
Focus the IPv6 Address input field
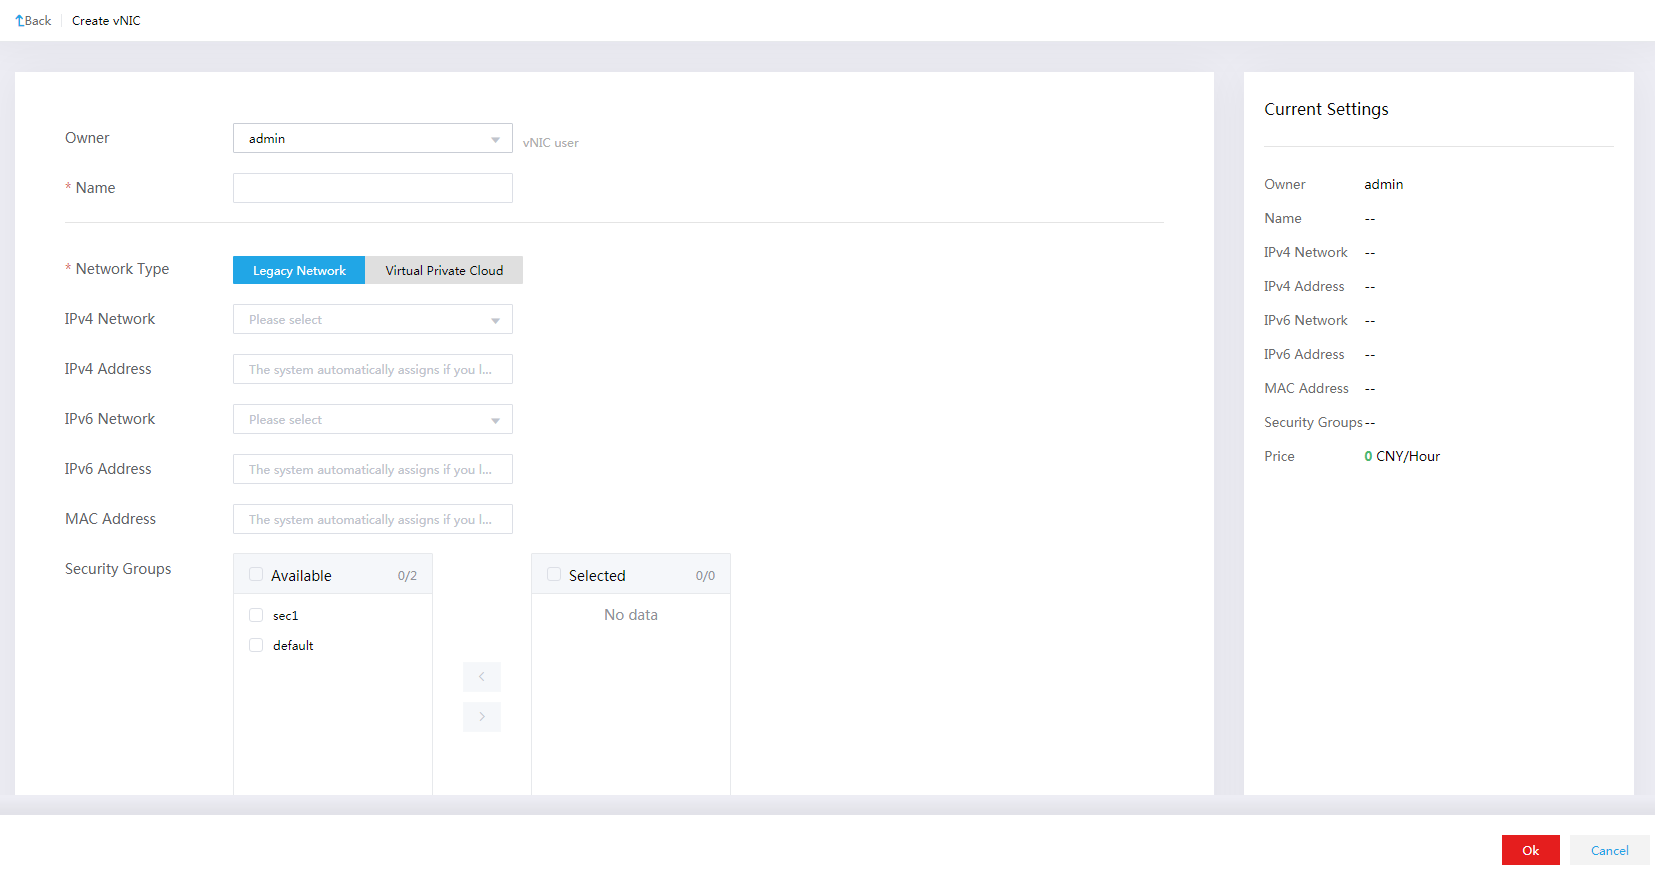373,469
